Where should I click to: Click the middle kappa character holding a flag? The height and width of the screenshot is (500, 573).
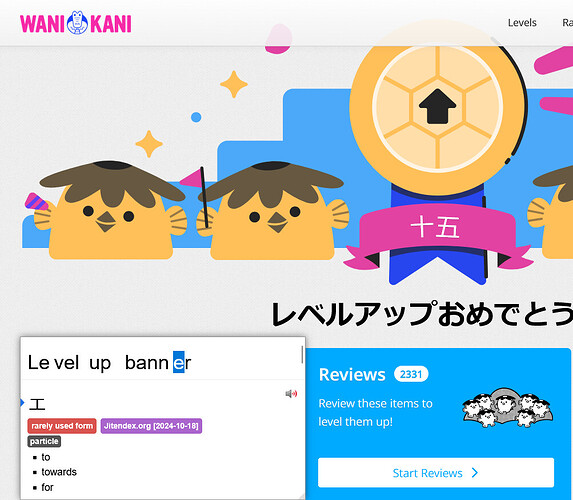point(269,211)
